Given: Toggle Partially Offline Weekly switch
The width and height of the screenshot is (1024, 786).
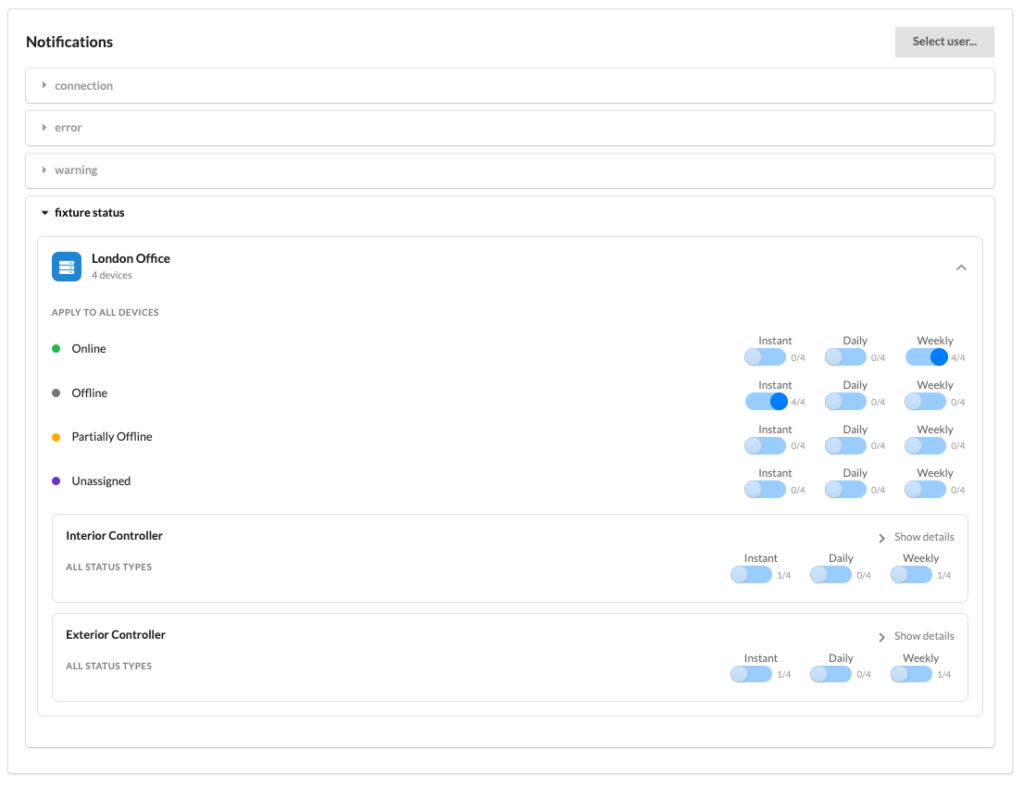Looking at the screenshot, I should (x=925, y=446).
